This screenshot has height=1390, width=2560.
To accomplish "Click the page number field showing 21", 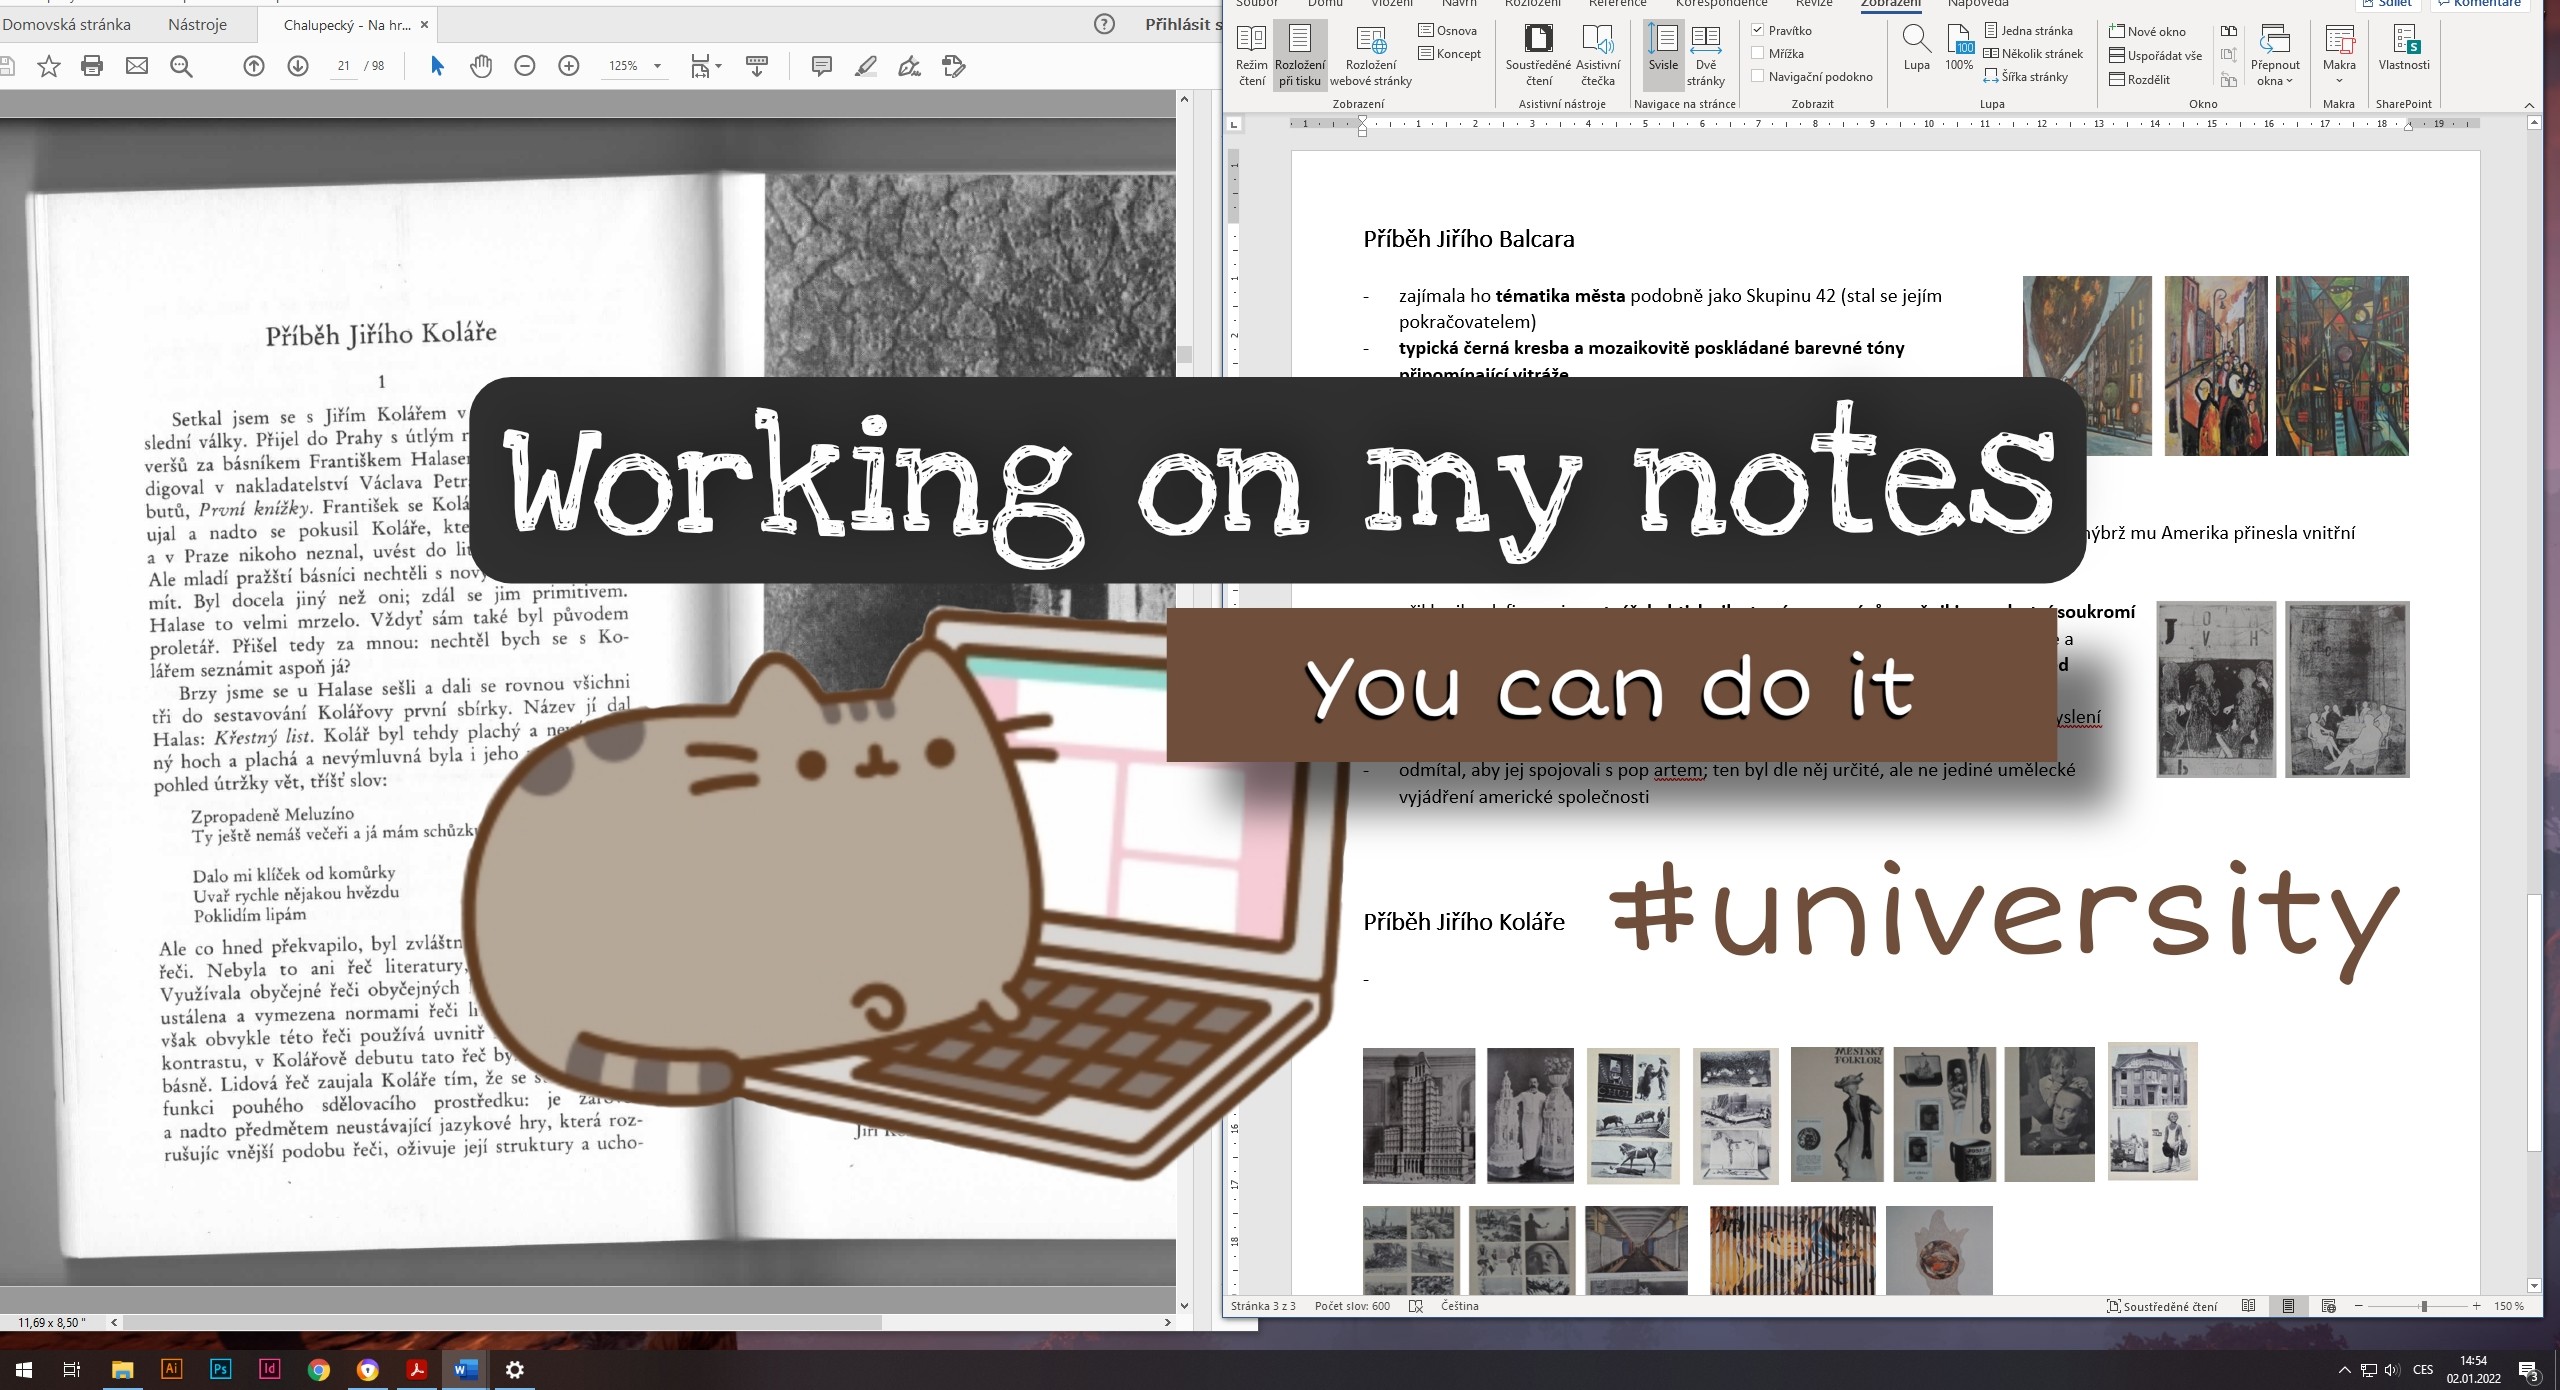I will [343, 66].
